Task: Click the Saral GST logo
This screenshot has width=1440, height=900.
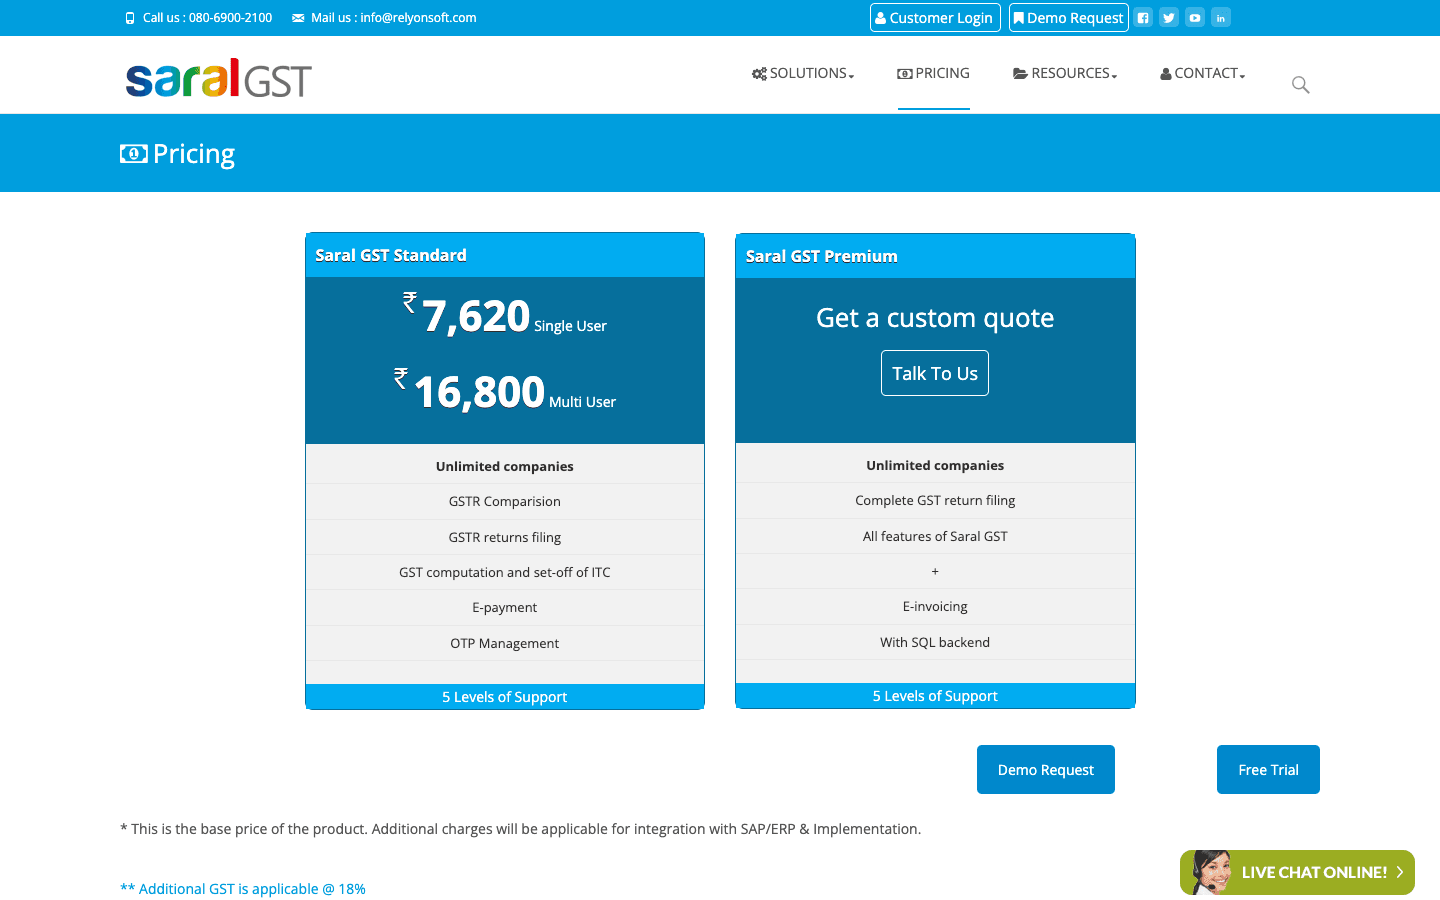Action: pos(218,78)
